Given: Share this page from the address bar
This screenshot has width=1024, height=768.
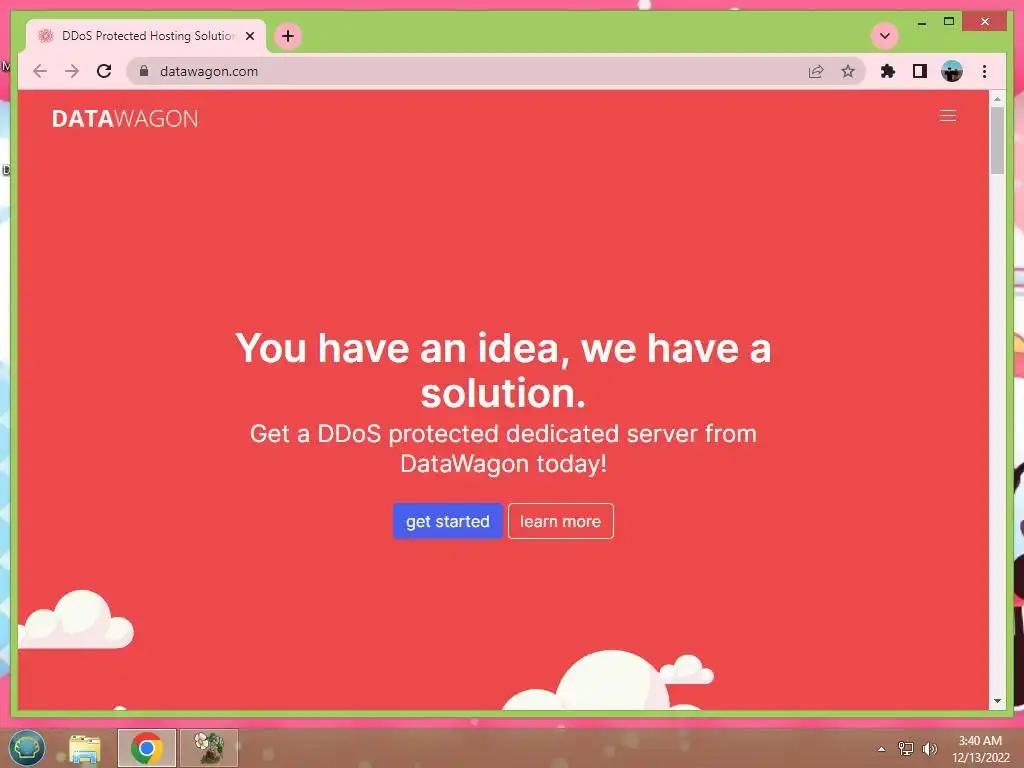Looking at the screenshot, I should pos(816,71).
